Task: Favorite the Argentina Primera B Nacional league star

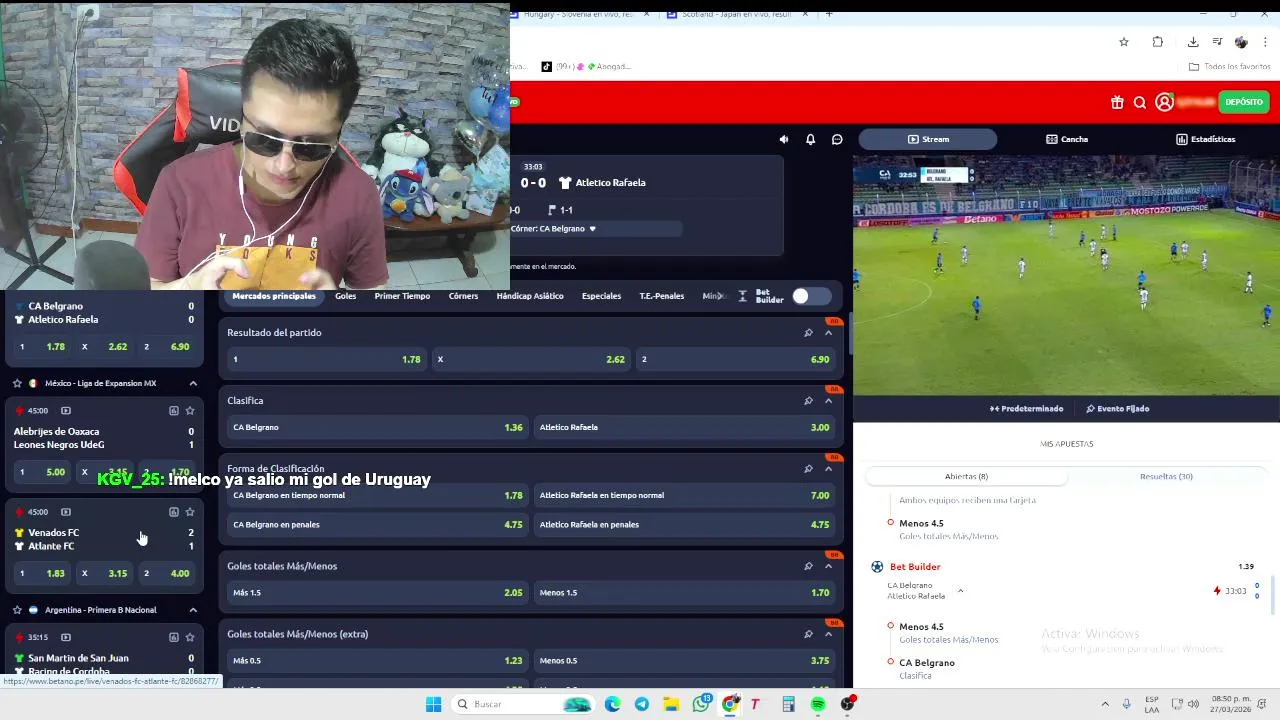Action: (x=17, y=609)
